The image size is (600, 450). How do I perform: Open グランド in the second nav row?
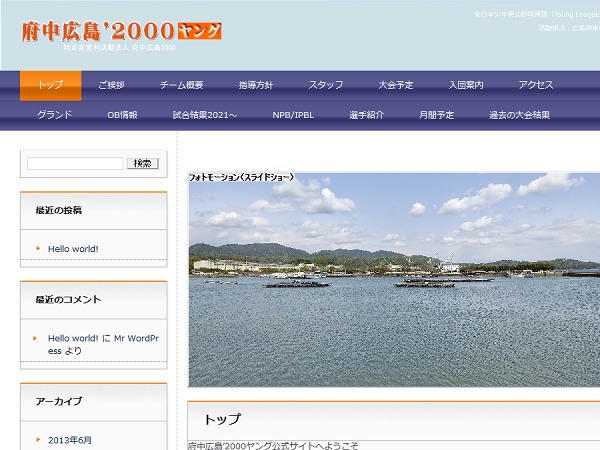pyautogui.click(x=54, y=115)
